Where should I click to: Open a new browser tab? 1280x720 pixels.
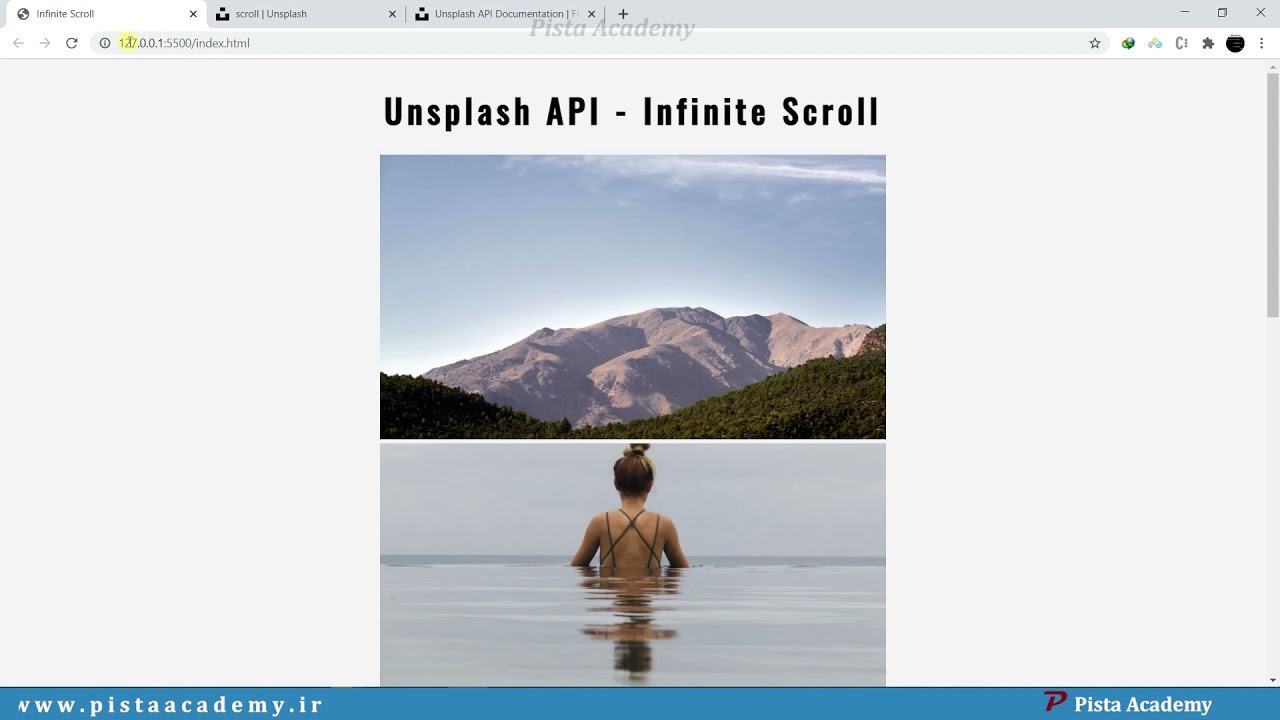point(623,14)
